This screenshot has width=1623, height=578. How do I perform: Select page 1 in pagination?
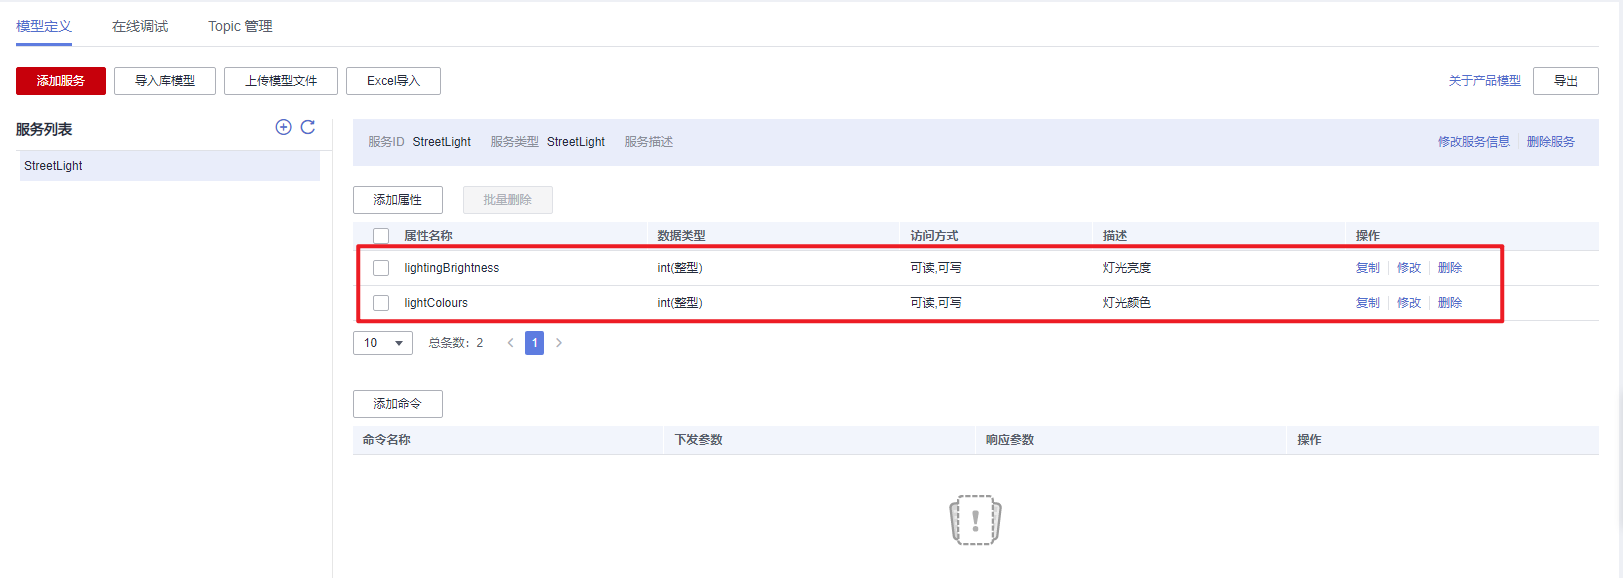(x=535, y=343)
